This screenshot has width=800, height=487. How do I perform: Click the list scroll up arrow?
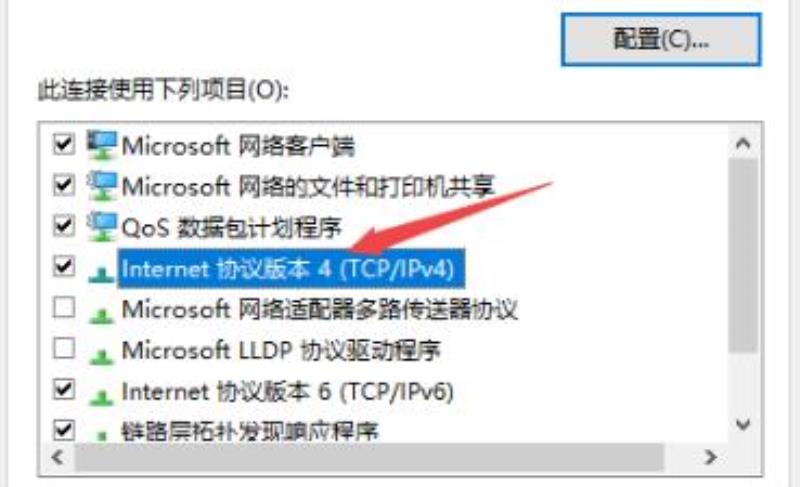click(743, 144)
